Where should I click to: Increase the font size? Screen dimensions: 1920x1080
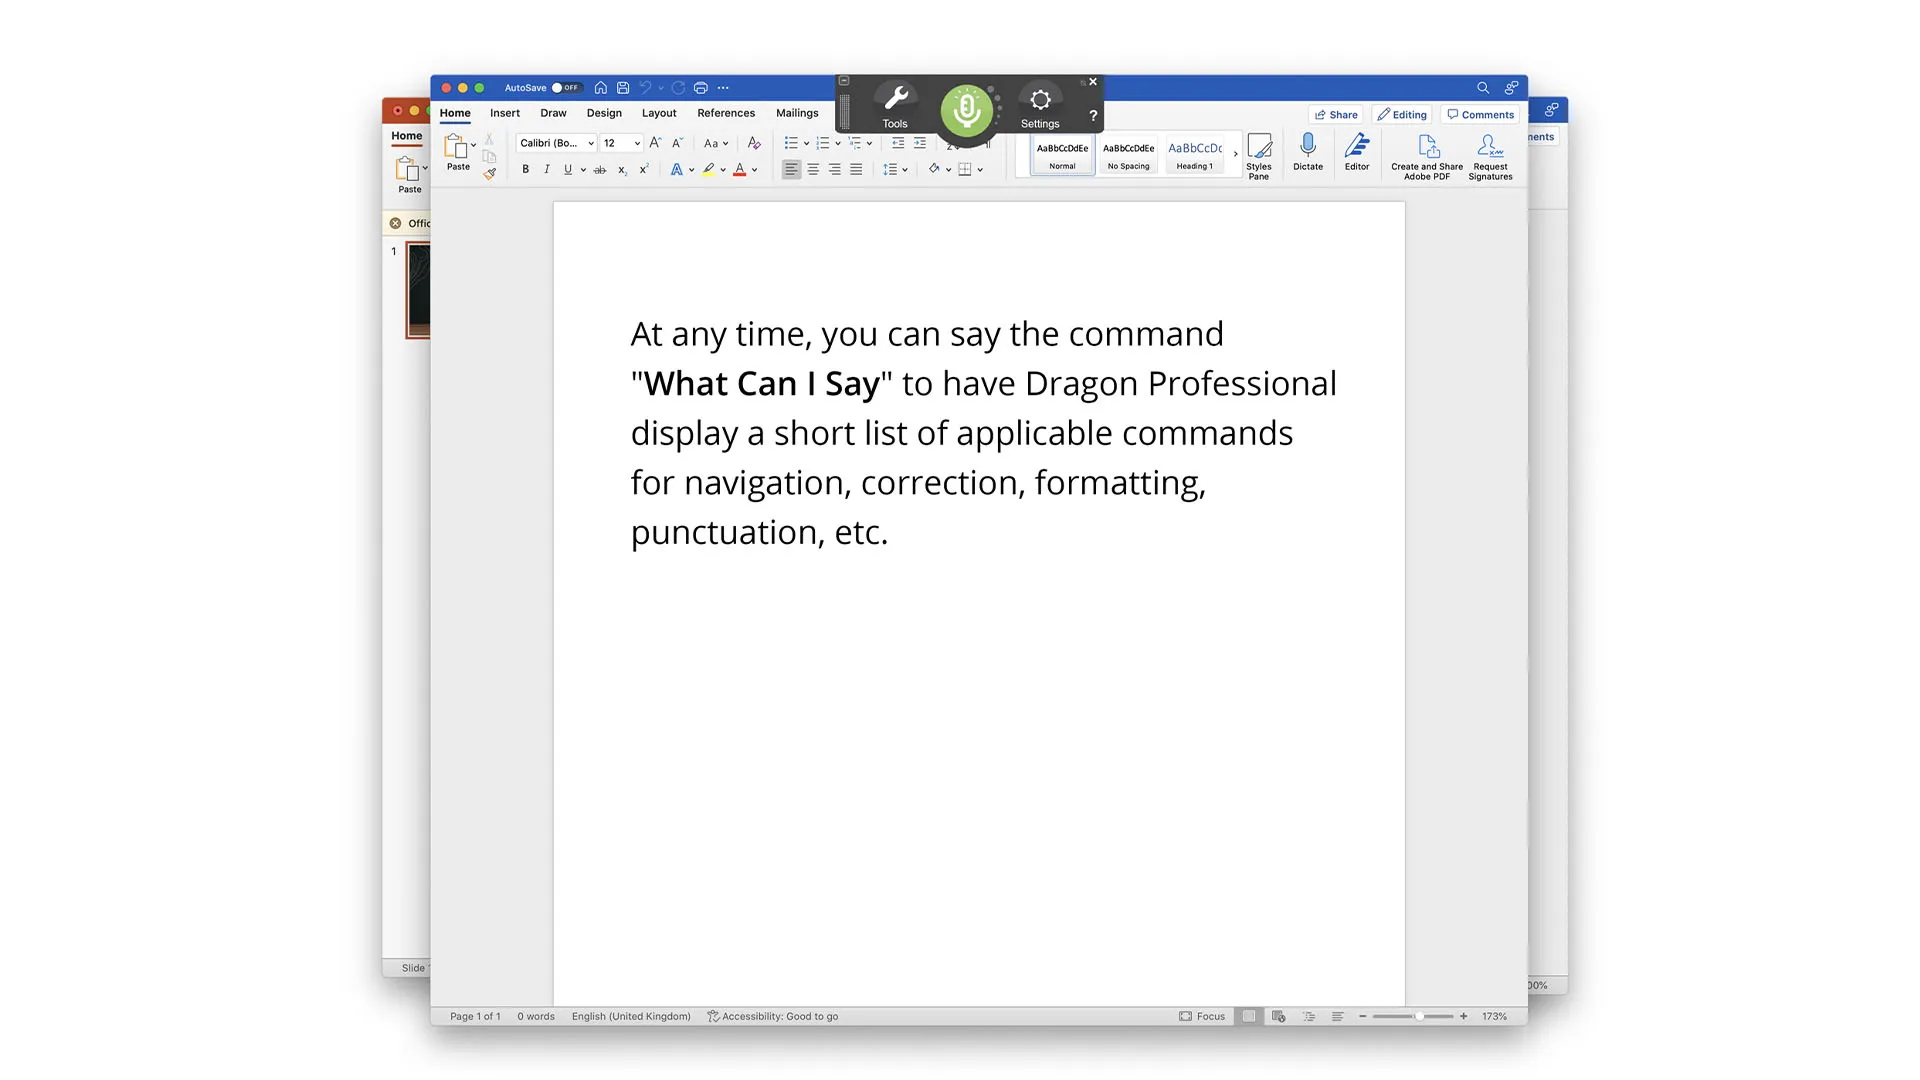pos(655,144)
